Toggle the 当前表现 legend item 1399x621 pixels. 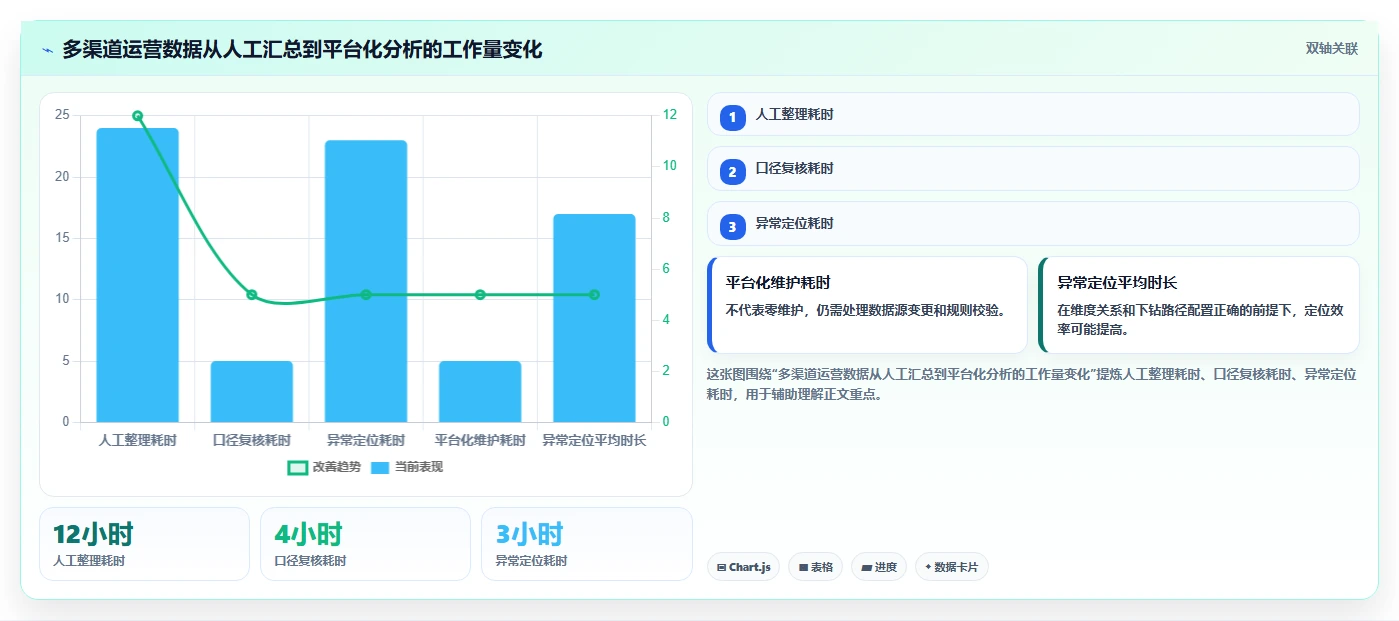[x=406, y=467]
